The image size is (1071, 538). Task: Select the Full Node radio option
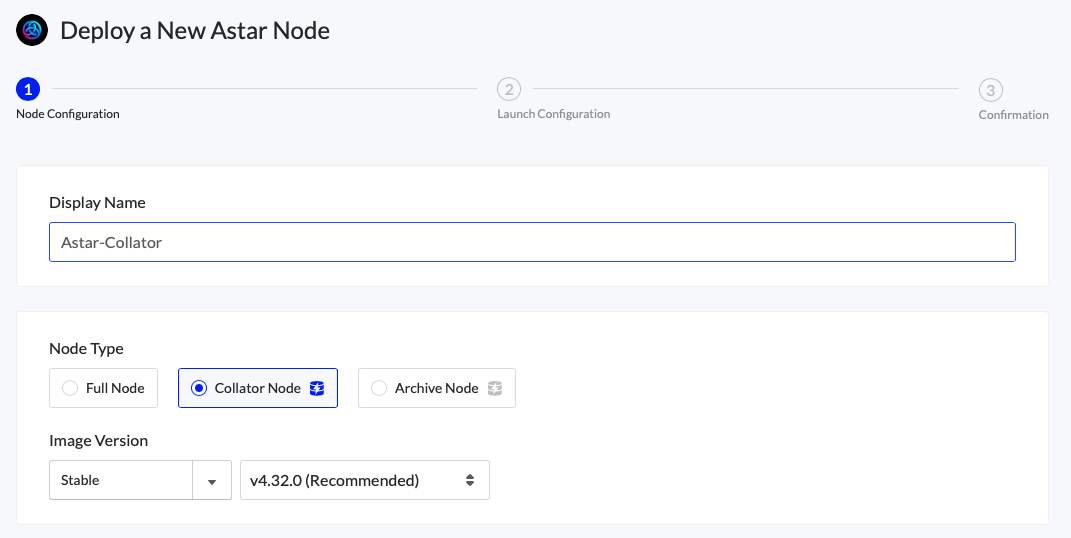coord(70,388)
